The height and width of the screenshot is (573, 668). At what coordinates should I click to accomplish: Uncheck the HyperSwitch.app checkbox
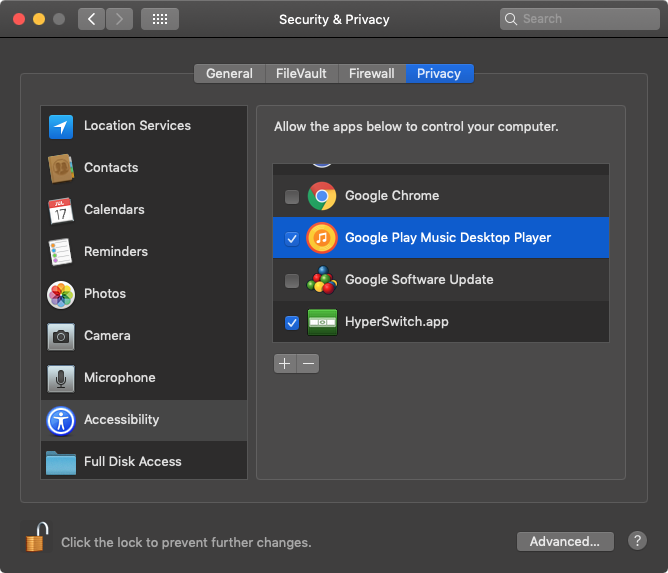(x=292, y=322)
